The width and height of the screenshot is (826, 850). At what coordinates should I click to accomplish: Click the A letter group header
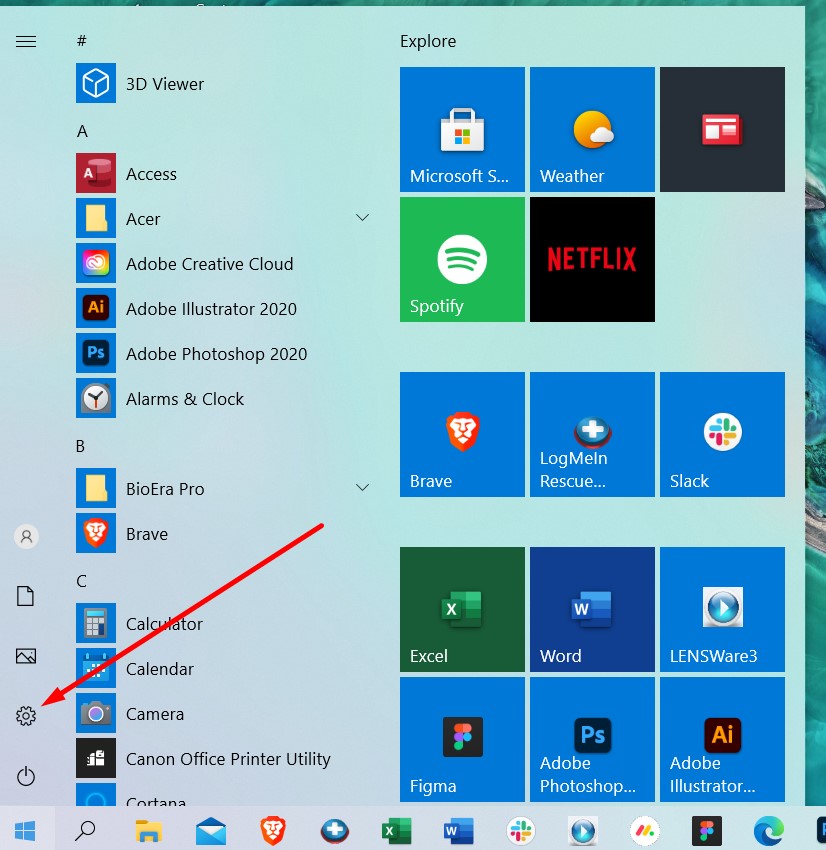point(82,131)
